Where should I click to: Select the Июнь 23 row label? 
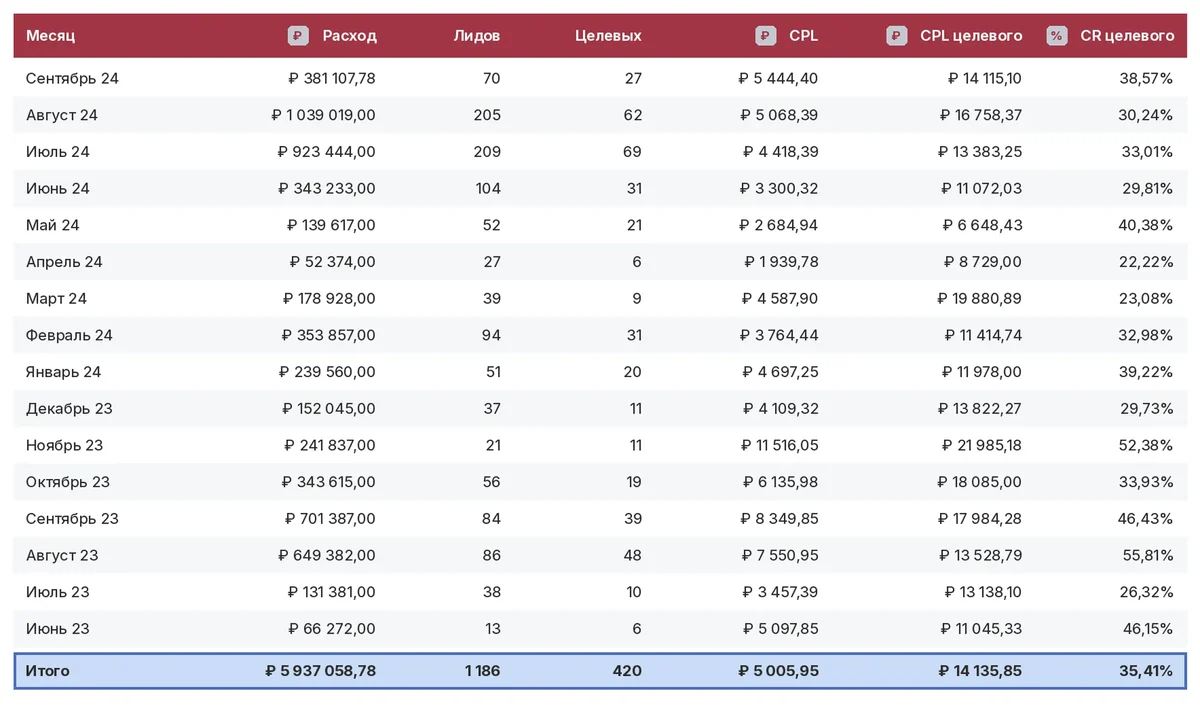(x=58, y=629)
